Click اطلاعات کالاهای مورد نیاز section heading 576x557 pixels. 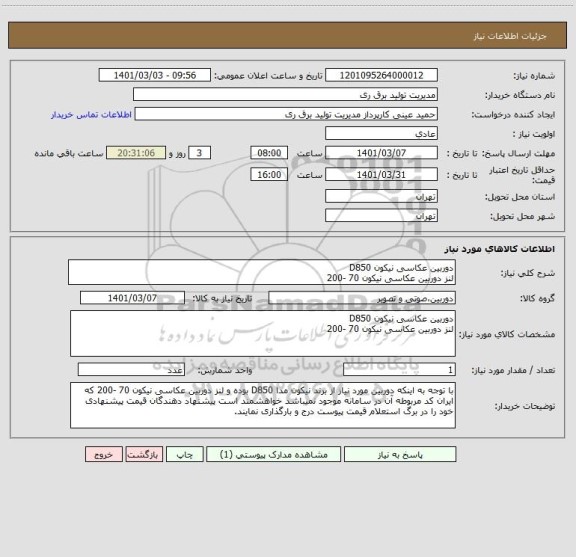[x=500, y=249]
